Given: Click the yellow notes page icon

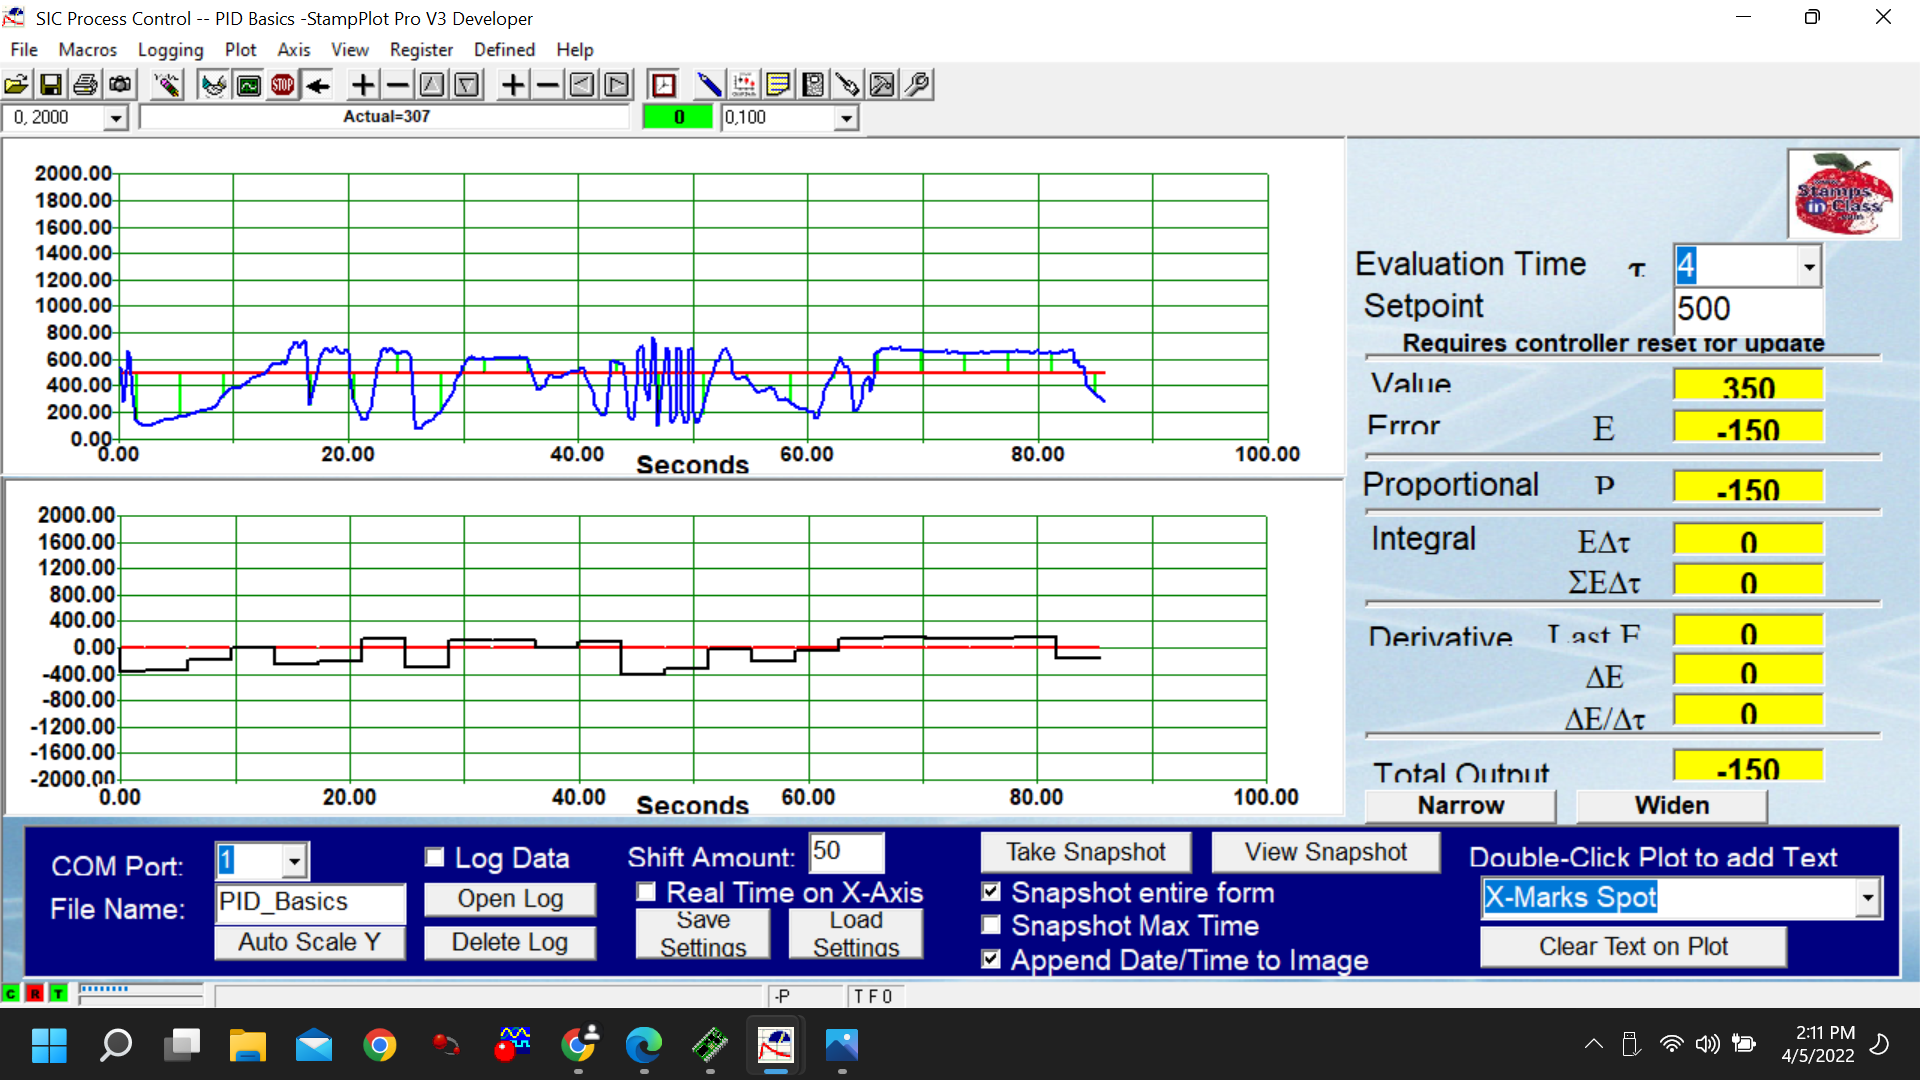Looking at the screenshot, I should pyautogui.click(x=778, y=85).
